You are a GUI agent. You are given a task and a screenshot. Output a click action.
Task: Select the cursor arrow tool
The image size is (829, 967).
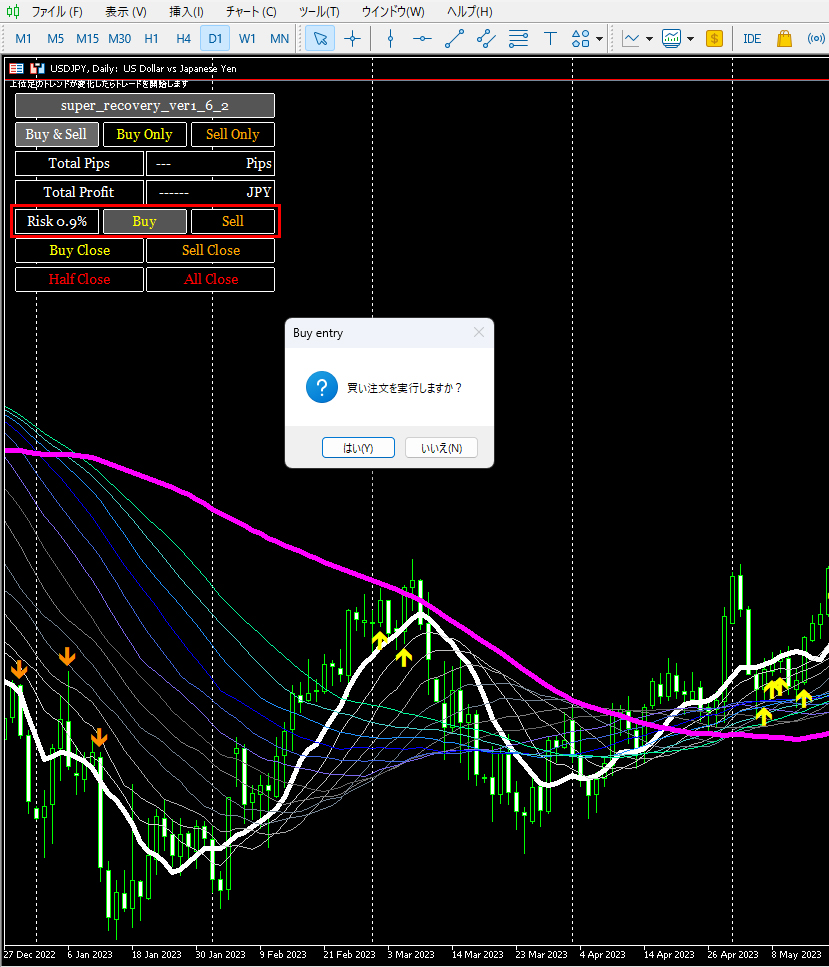[x=320, y=39]
